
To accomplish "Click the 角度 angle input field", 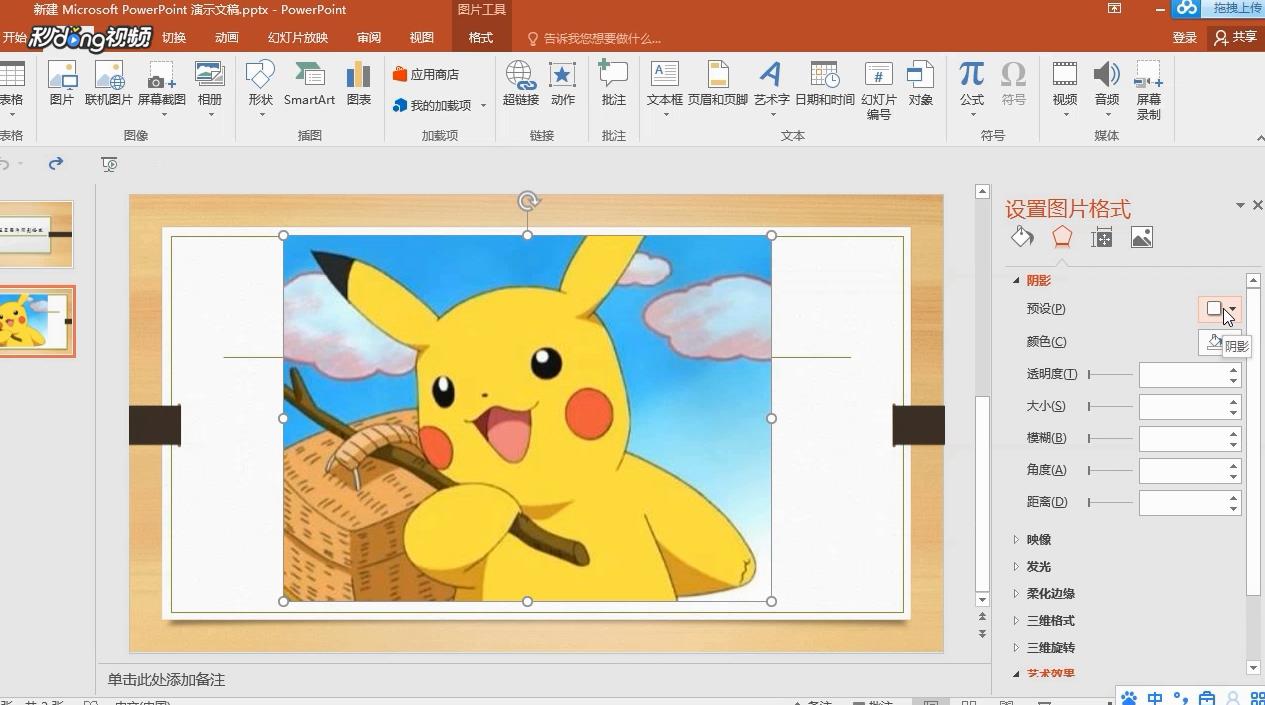I will (x=1183, y=471).
